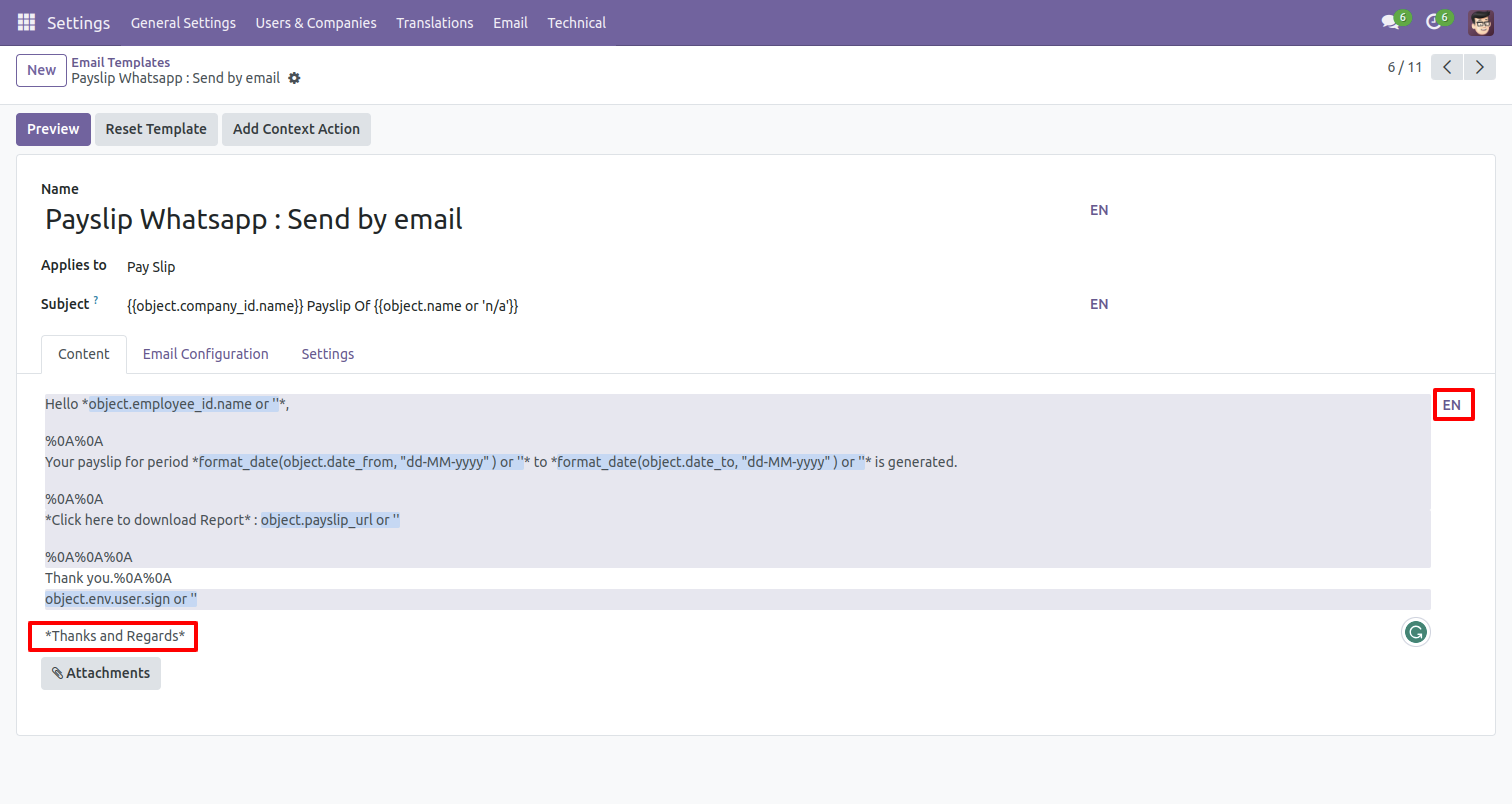
Task: Click Reset Template button
Action: click(156, 129)
